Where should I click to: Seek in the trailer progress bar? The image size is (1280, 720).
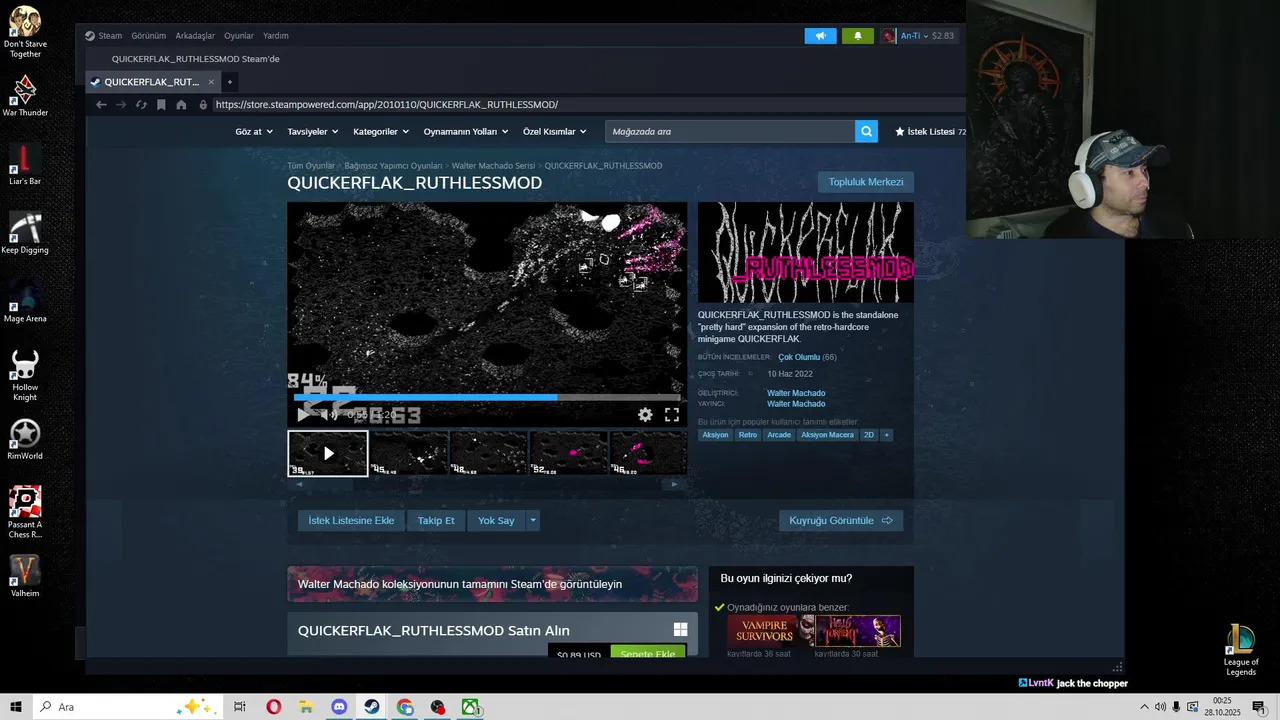point(487,397)
